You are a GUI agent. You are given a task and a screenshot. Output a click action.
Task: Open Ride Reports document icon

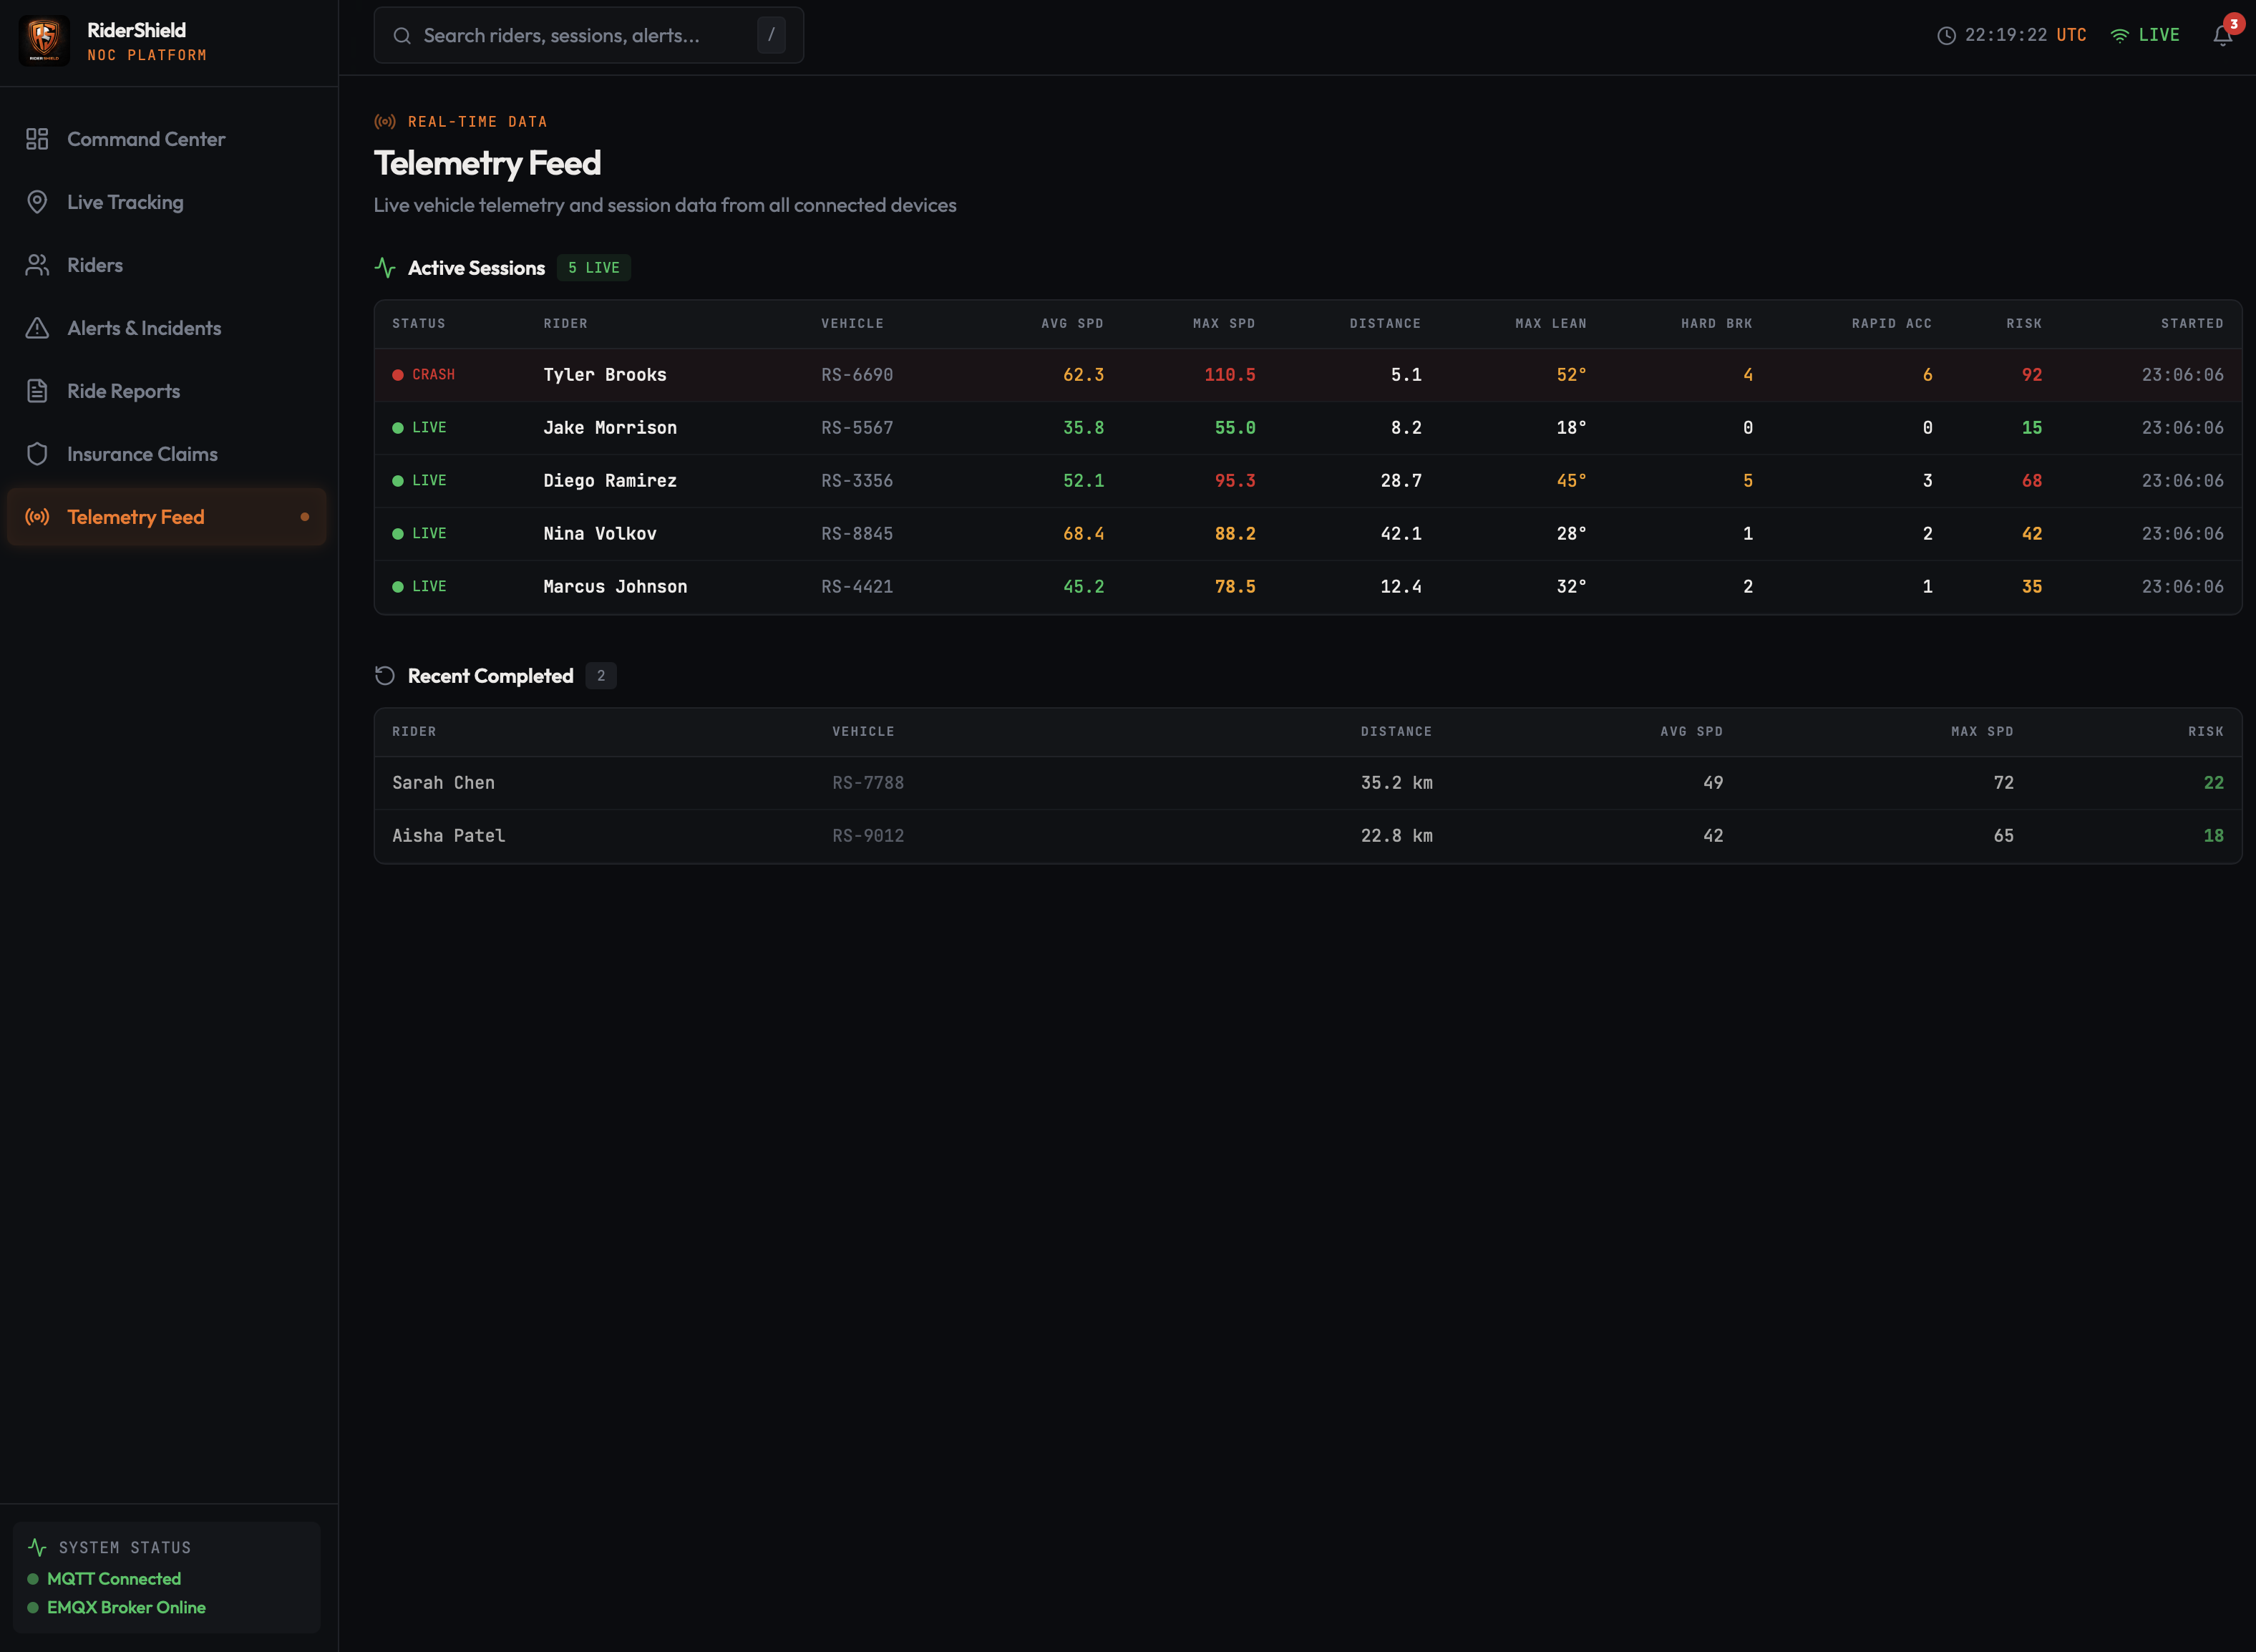[37, 390]
